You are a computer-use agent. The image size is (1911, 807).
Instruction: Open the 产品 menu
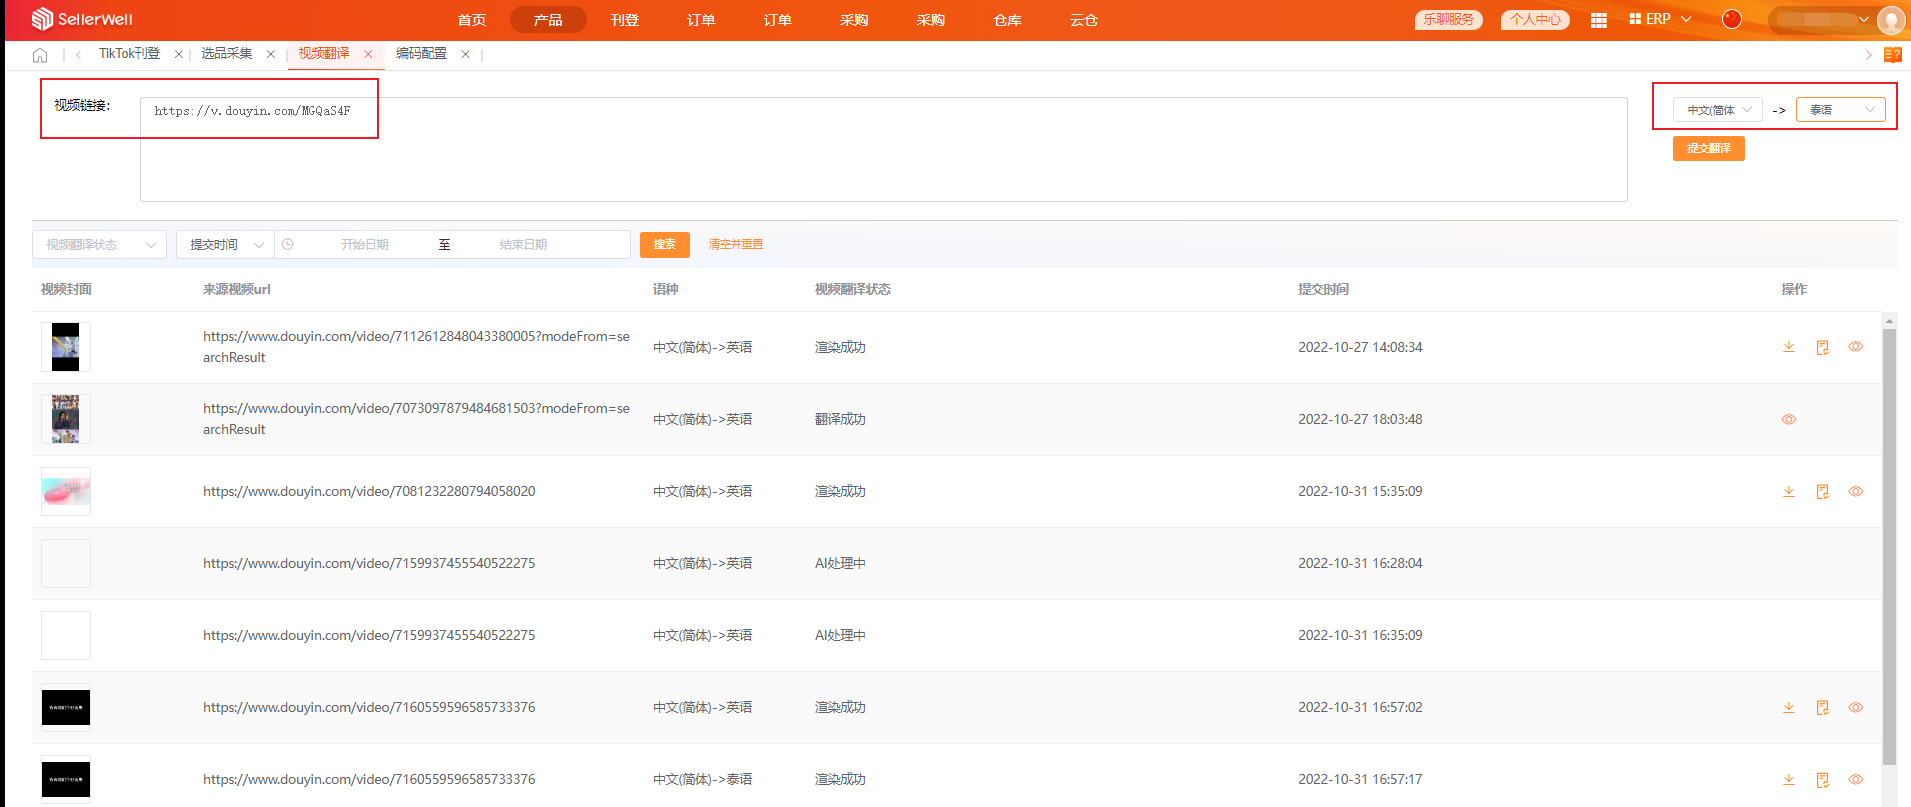(548, 20)
